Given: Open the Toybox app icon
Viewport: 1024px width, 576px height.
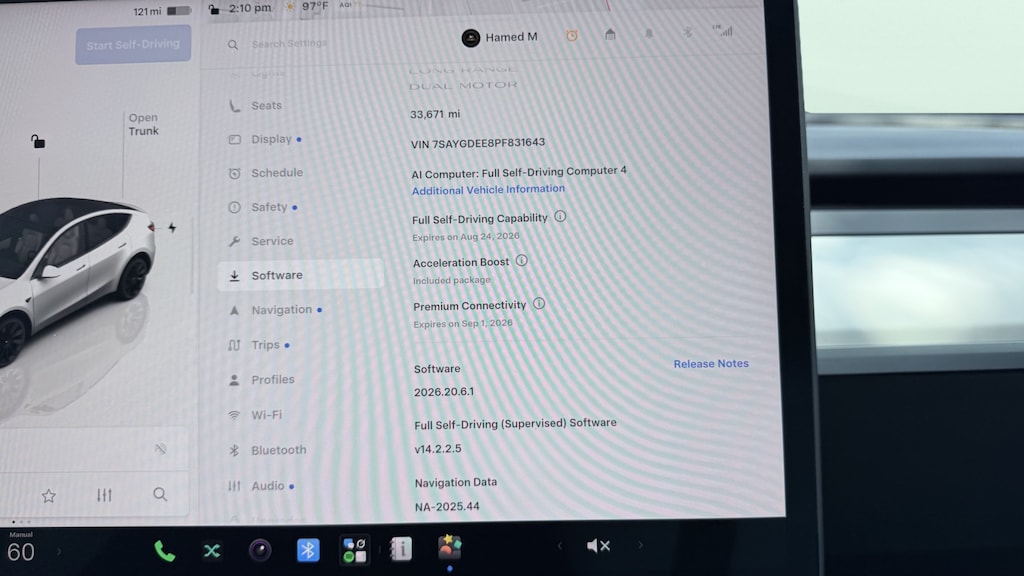Looking at the screenshot, I should [x=449, y=547].
